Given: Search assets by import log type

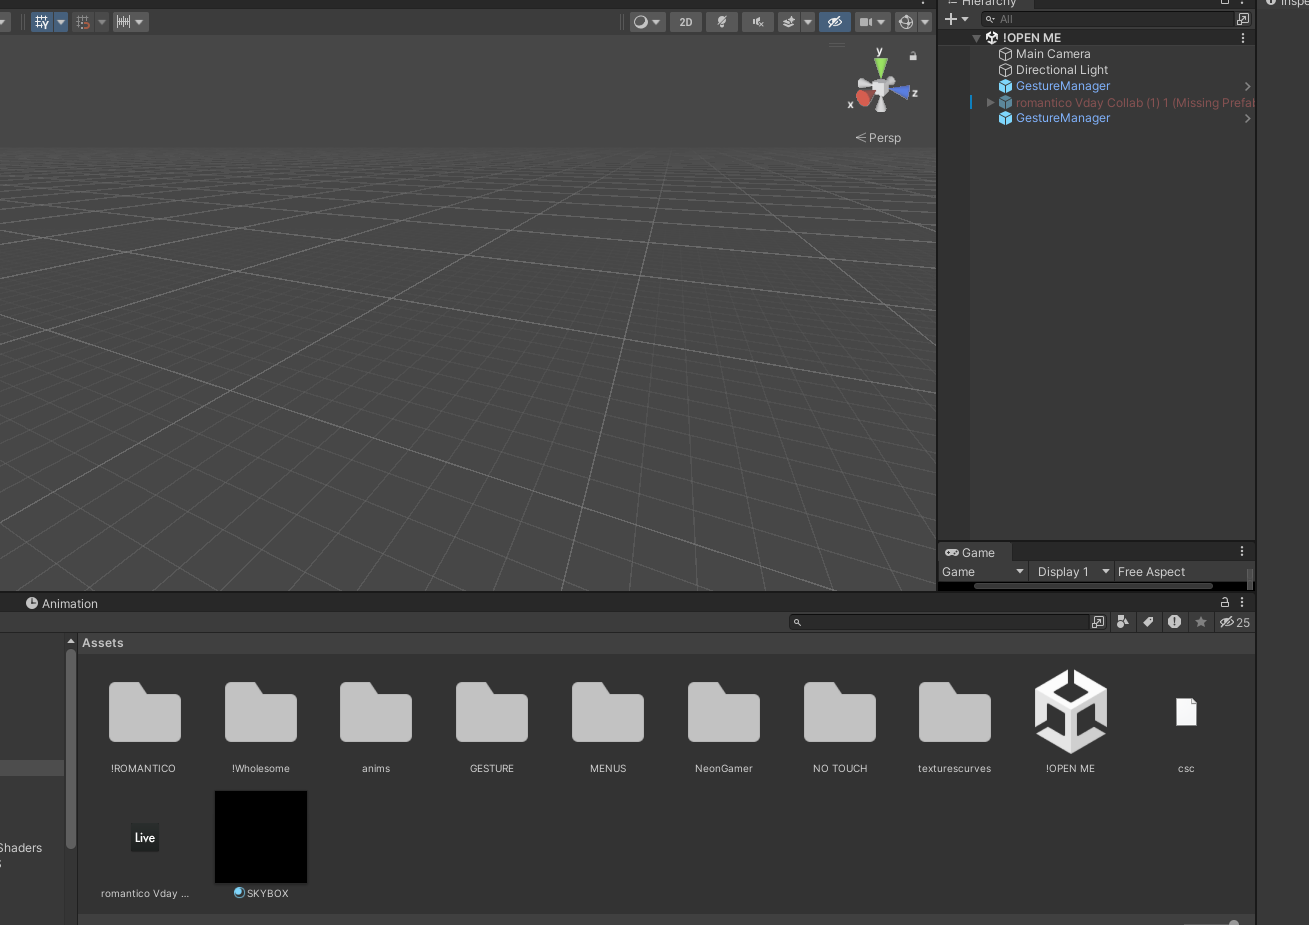Looking at the screenshot, I should coord(1174,622).
